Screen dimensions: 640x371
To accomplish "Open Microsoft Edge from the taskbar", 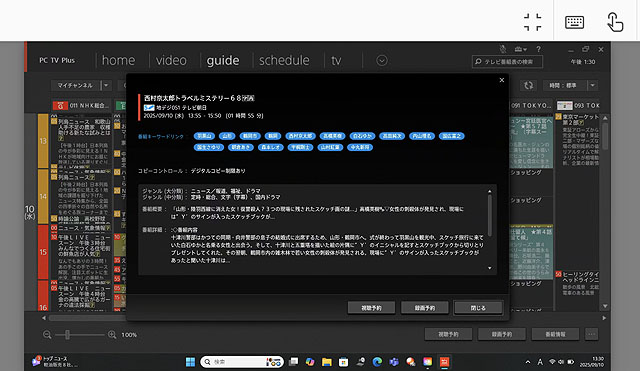I will point(377,362).
